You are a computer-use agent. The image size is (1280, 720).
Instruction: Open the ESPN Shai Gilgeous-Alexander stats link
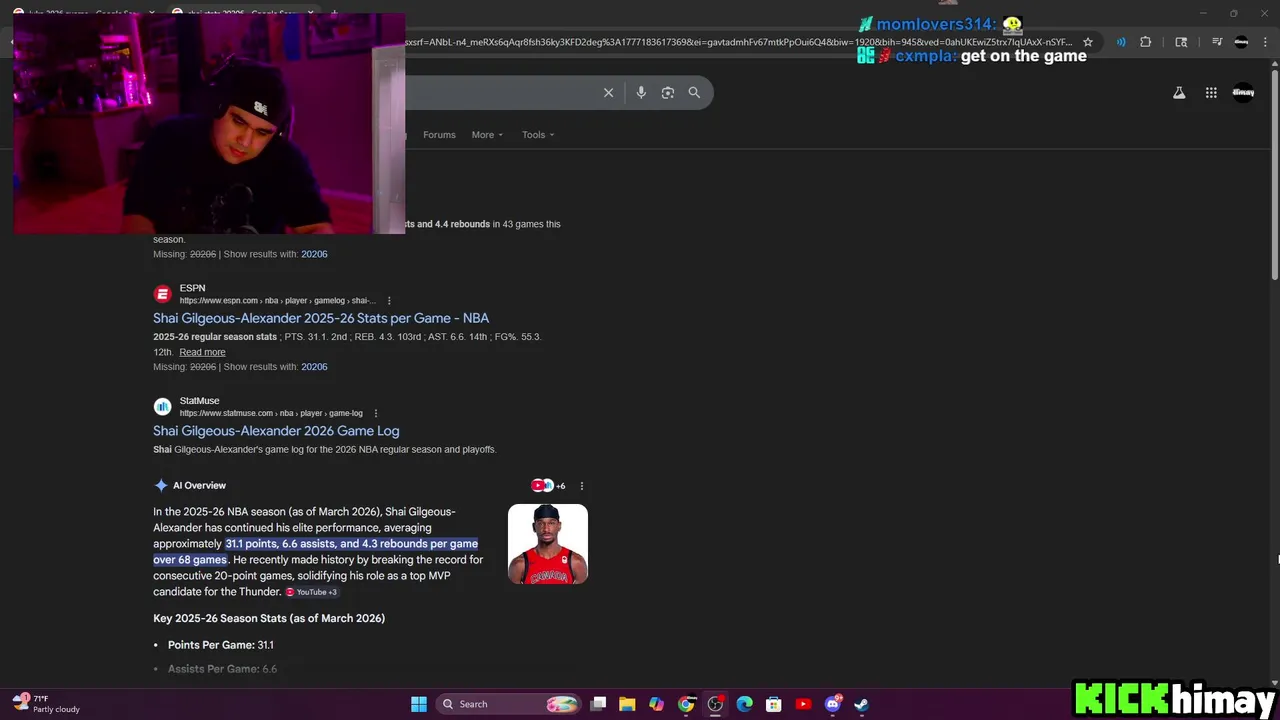321,318
